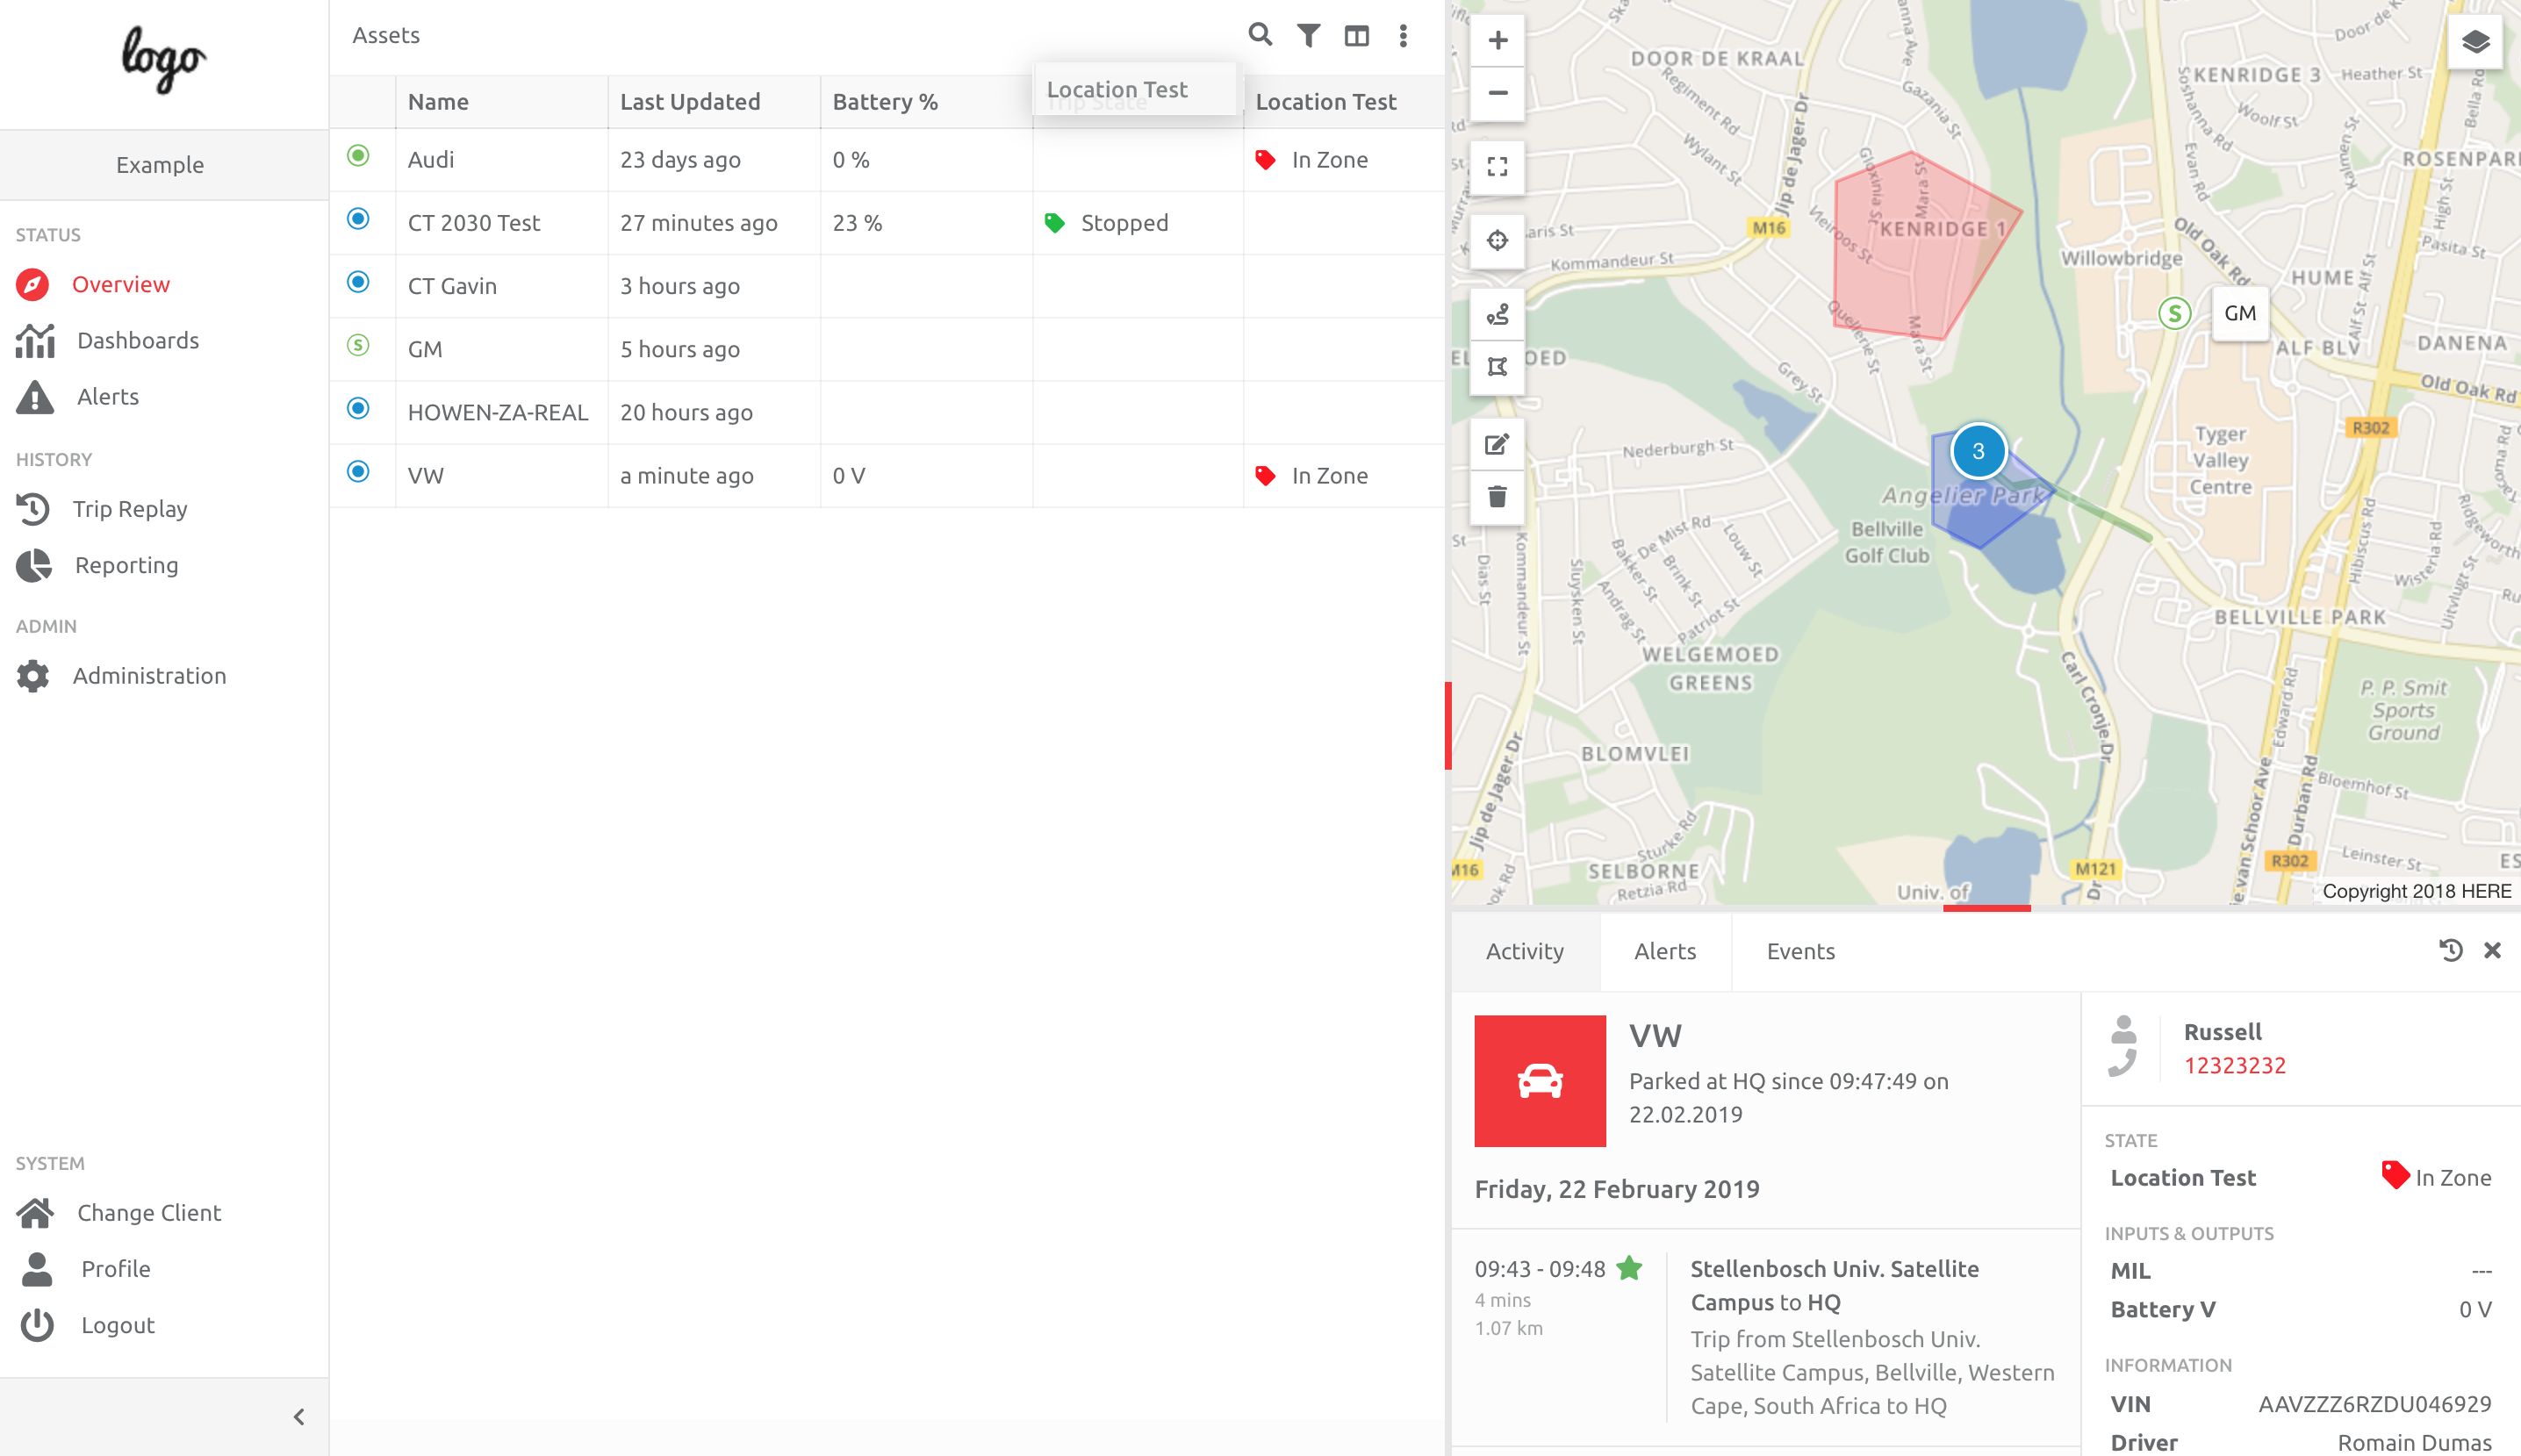Open the Administration page
This screenshot has width=2521, height=1456.
coord(150,675)
